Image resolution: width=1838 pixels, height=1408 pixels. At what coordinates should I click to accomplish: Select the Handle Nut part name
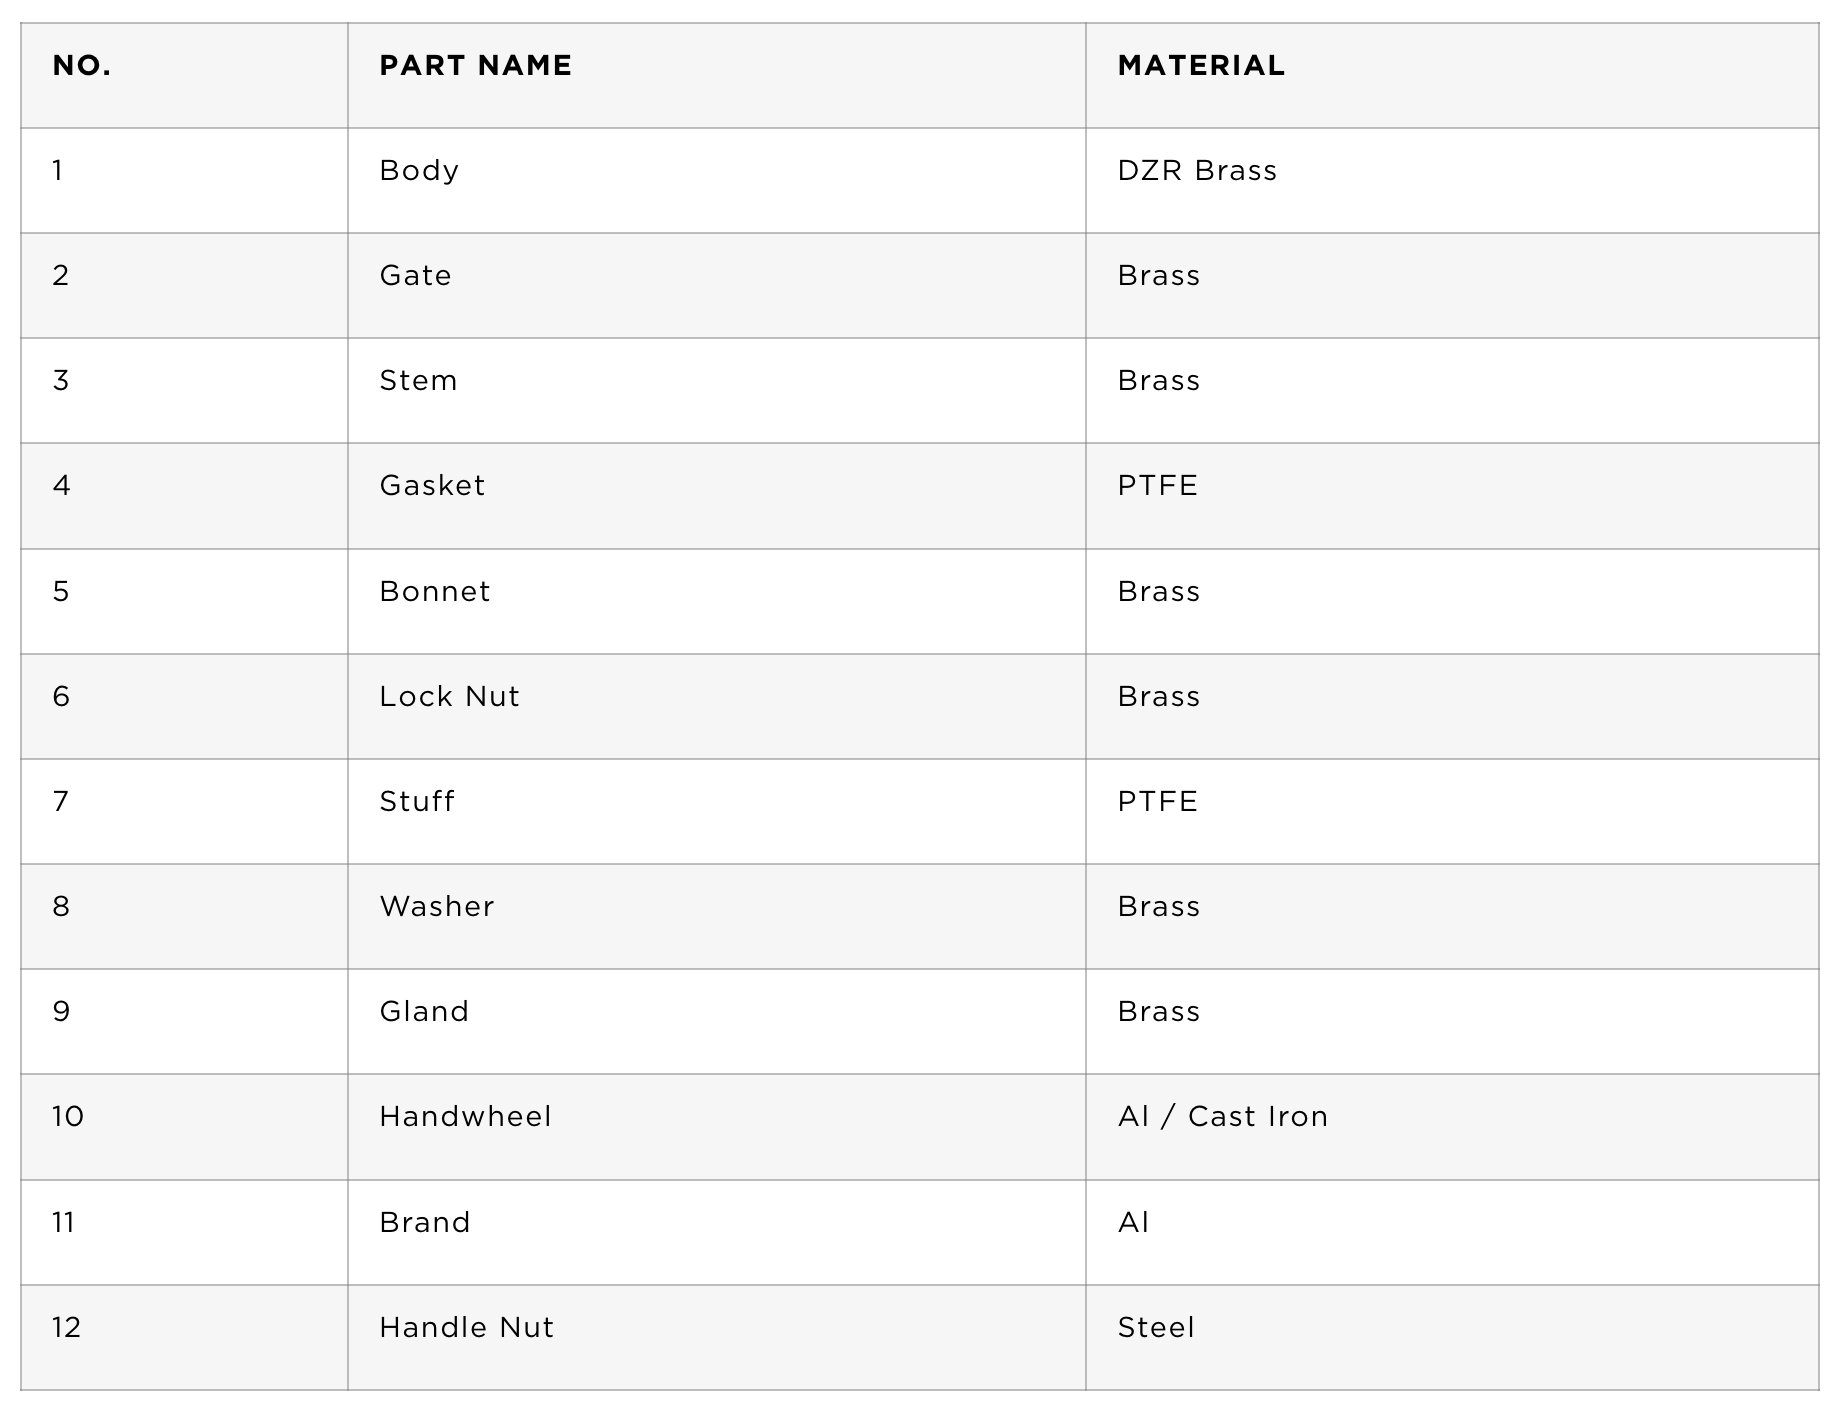click(466, 1328)
